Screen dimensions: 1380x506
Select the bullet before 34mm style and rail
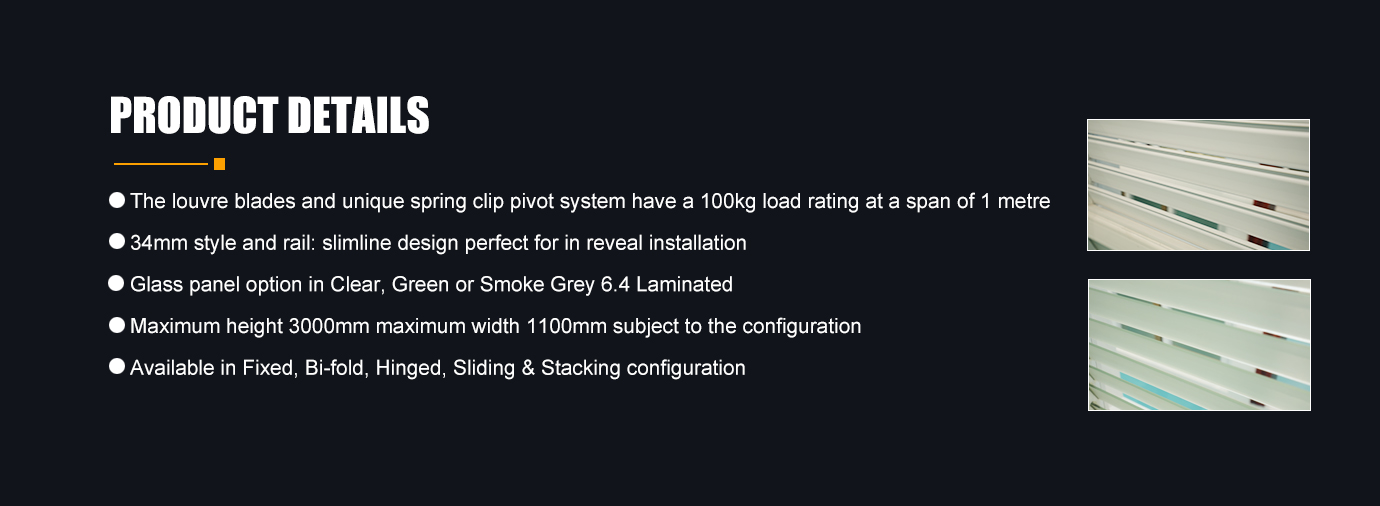click(x=117, y=242)
